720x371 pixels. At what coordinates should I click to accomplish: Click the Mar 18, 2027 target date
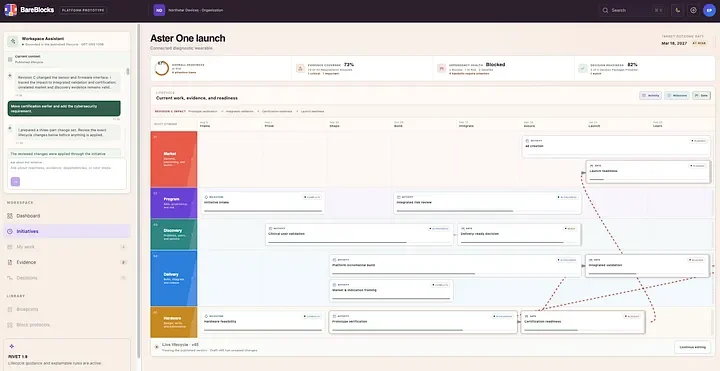click(x=675, y=43)
